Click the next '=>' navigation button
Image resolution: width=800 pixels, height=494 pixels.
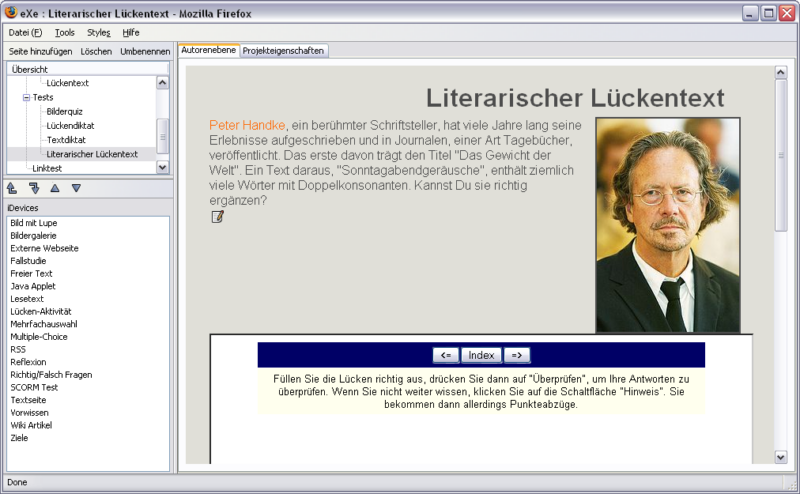coord(517,355)
